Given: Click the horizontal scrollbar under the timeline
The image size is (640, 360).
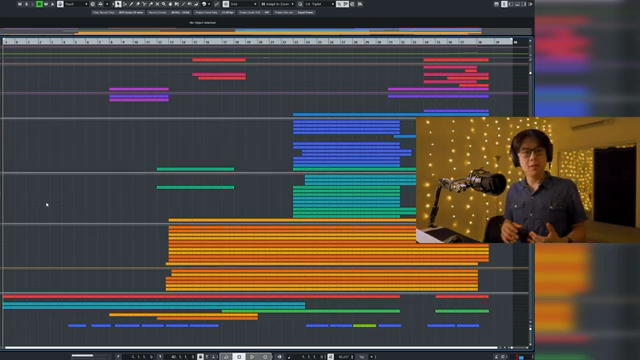Looking at the screenshot, I should (251, 348).
